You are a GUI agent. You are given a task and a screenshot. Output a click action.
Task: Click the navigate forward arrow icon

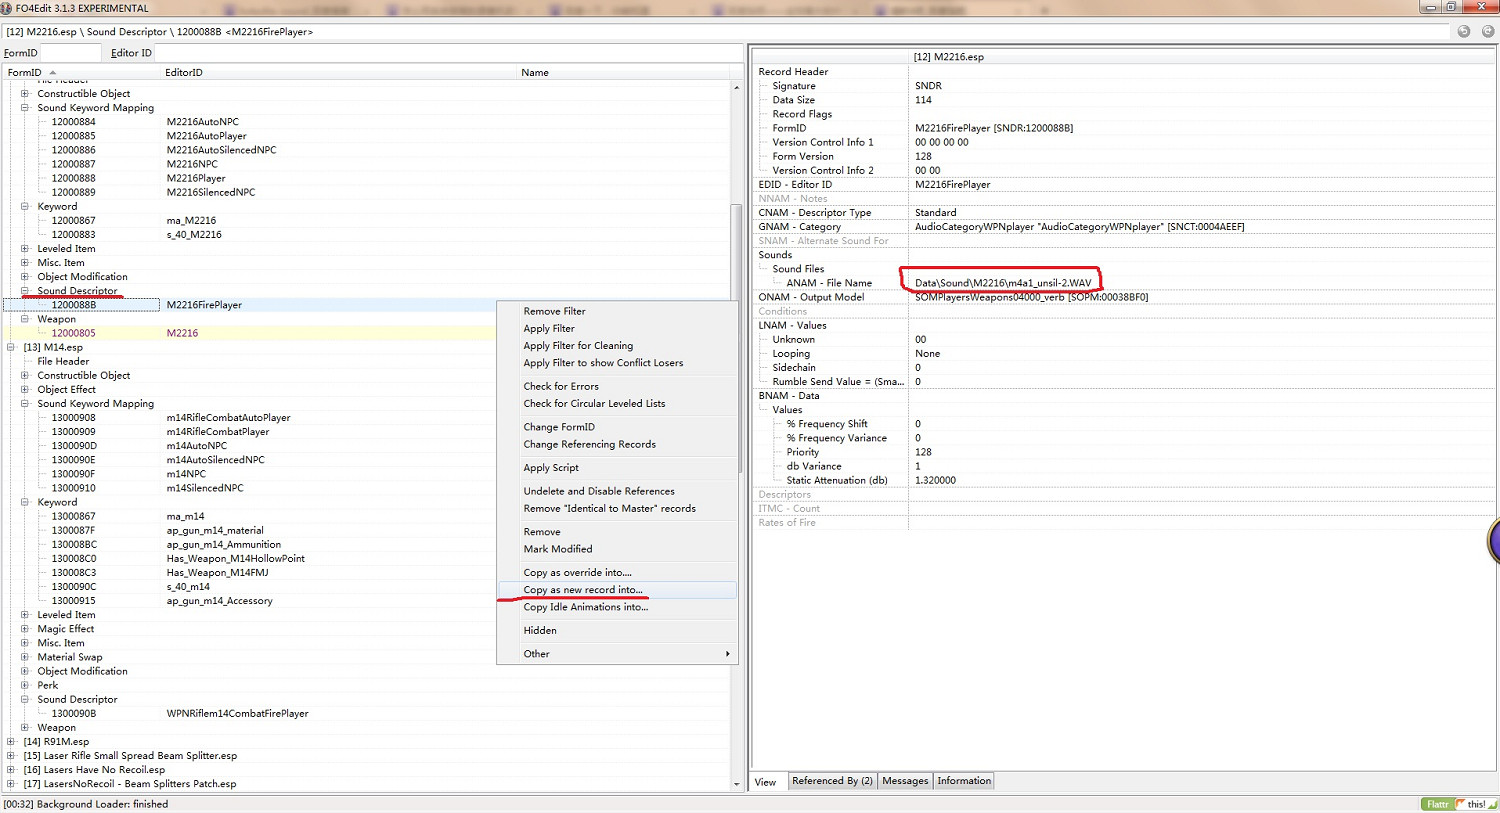[1487, 31]
